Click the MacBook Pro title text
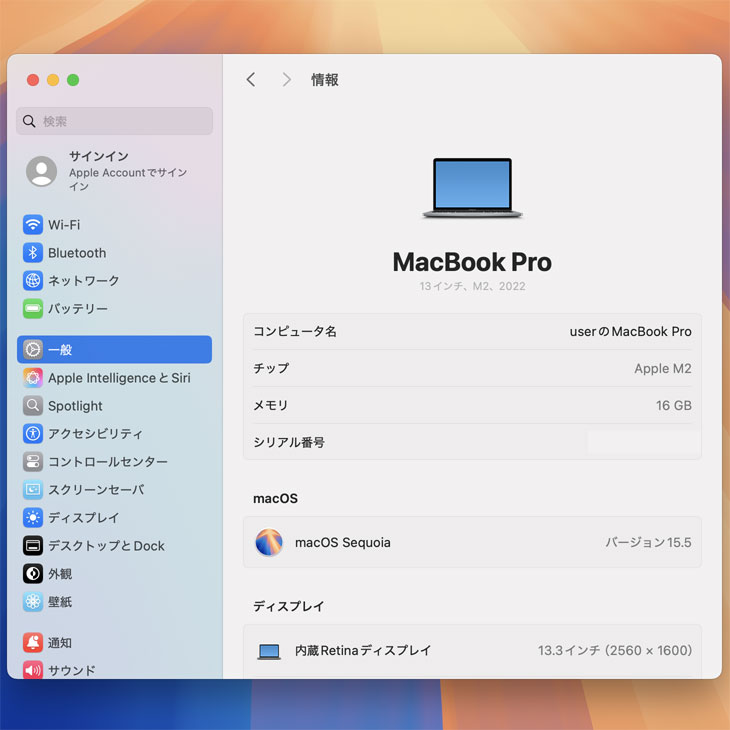This screenshot has height=730, width=730. click(x=472, y=262)
